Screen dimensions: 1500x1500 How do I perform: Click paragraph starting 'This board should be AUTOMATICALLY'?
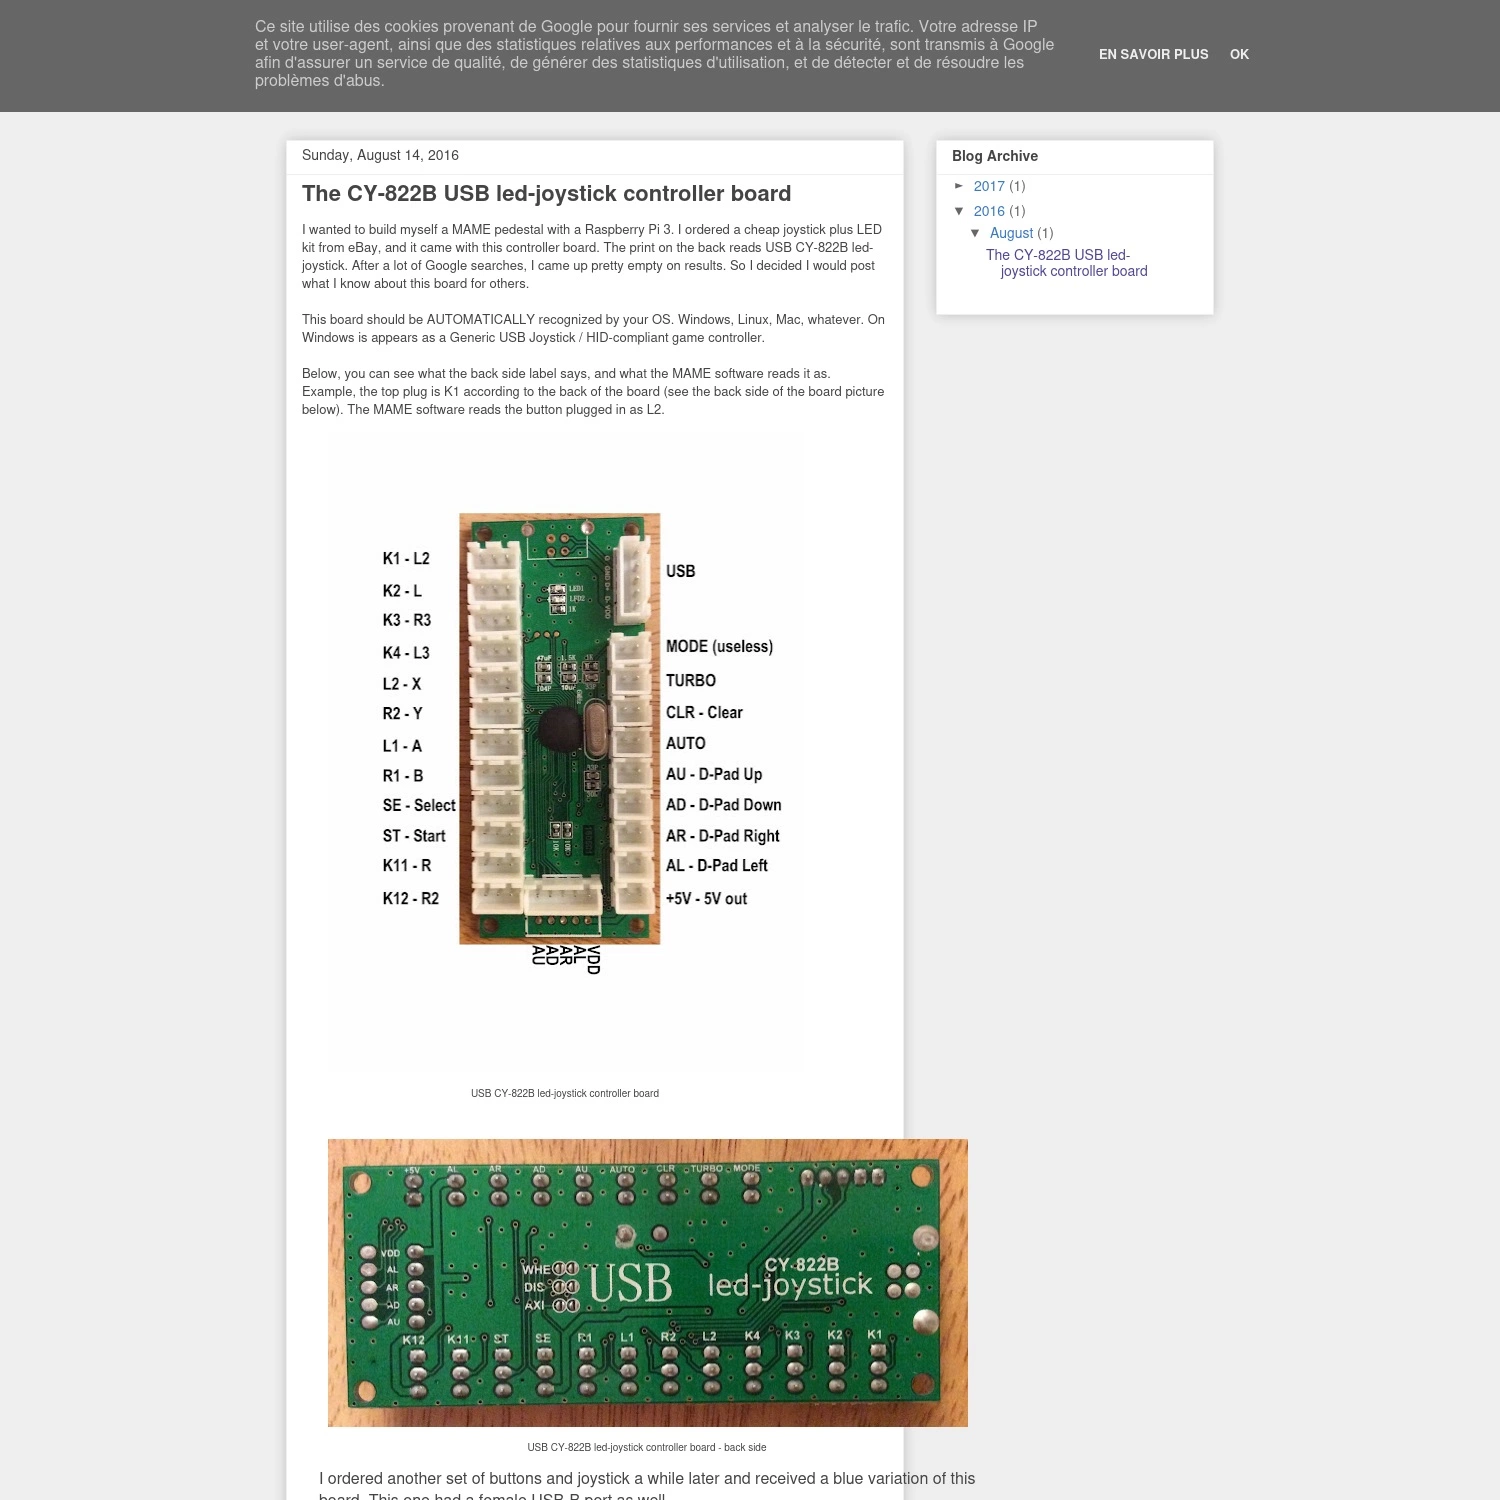tap(593, 328)
